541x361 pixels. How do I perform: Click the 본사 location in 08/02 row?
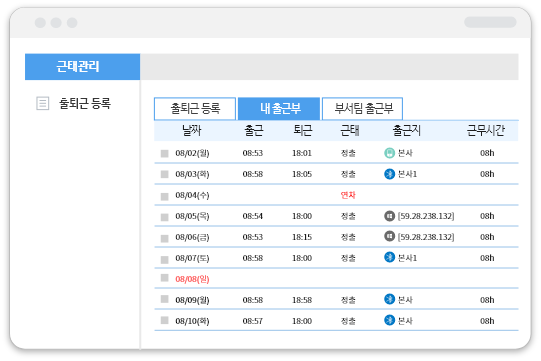tap(405, 153)
